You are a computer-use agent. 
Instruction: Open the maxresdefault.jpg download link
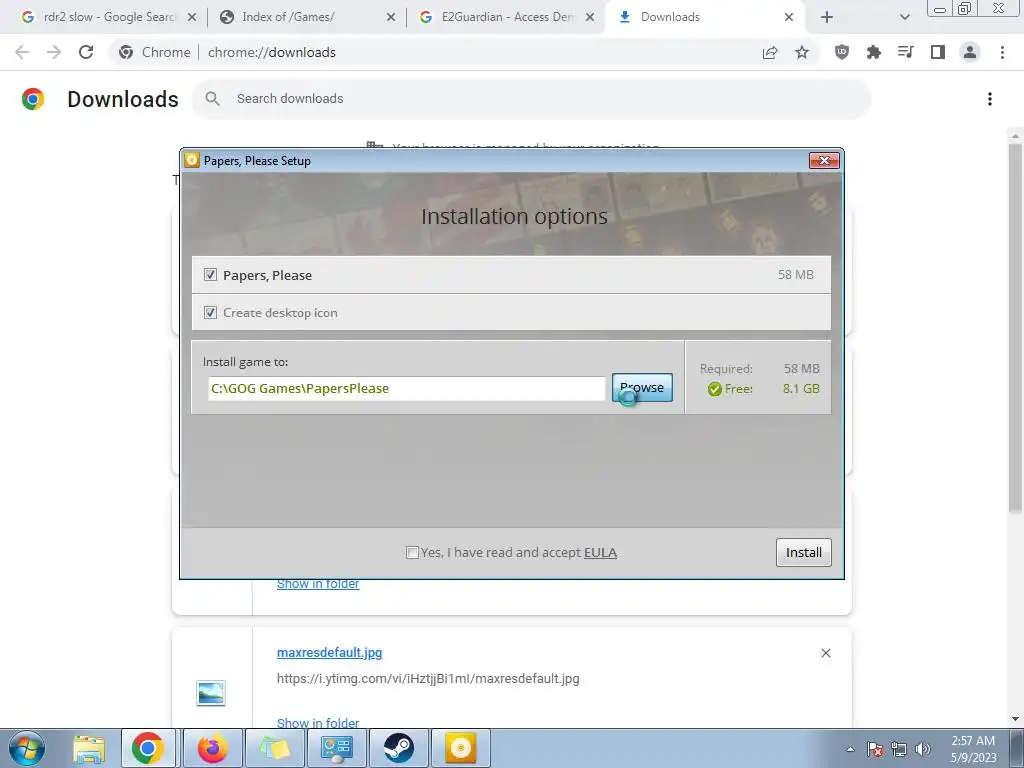coord(329,652)
